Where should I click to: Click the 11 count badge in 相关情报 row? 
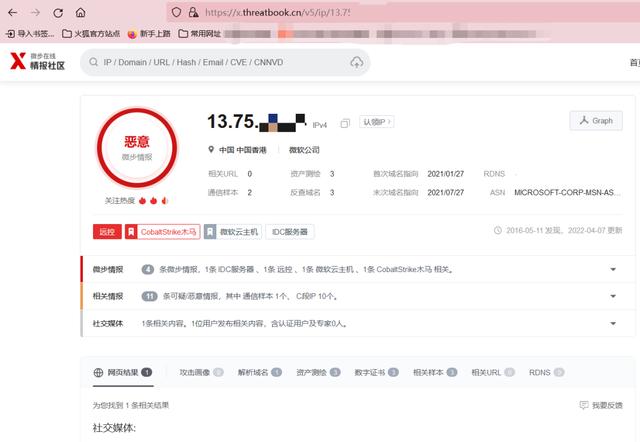pyautogui.click(x=149, y=296)
